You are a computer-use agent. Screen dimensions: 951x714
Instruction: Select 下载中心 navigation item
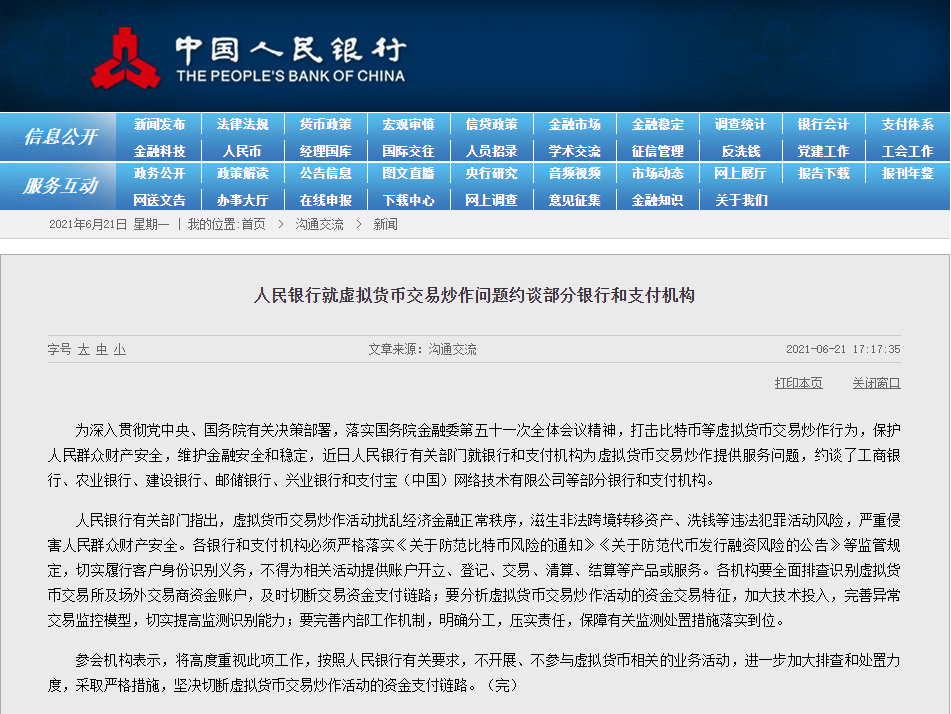(x=408, y=200)
